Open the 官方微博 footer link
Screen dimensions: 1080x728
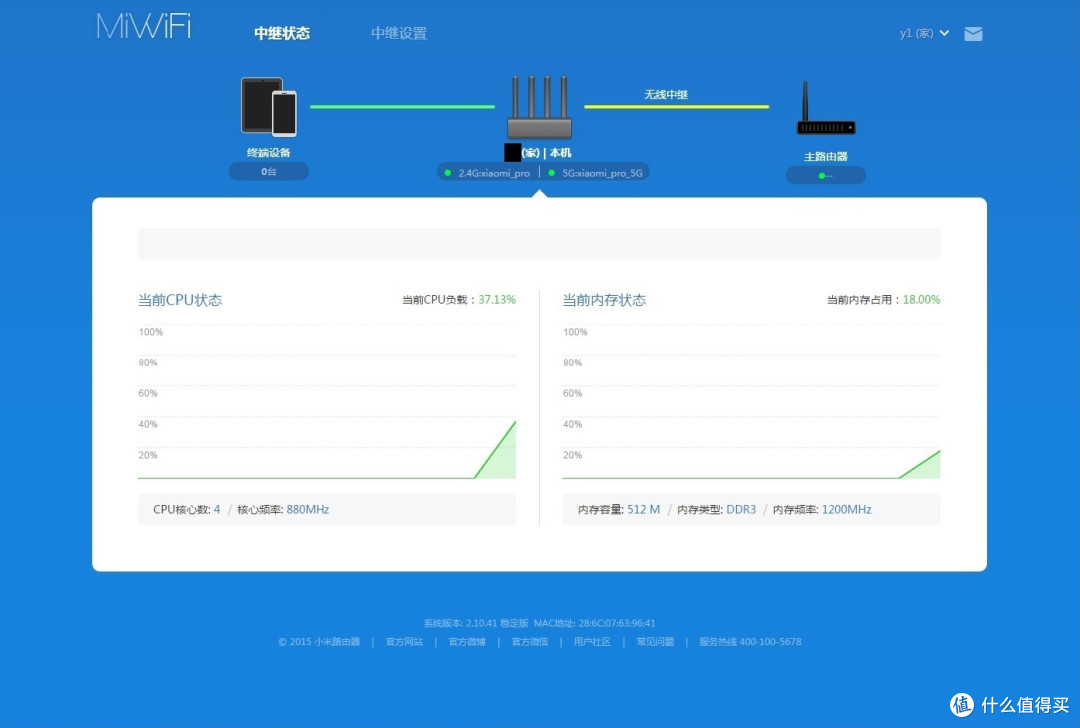click(x=467, y=642)
